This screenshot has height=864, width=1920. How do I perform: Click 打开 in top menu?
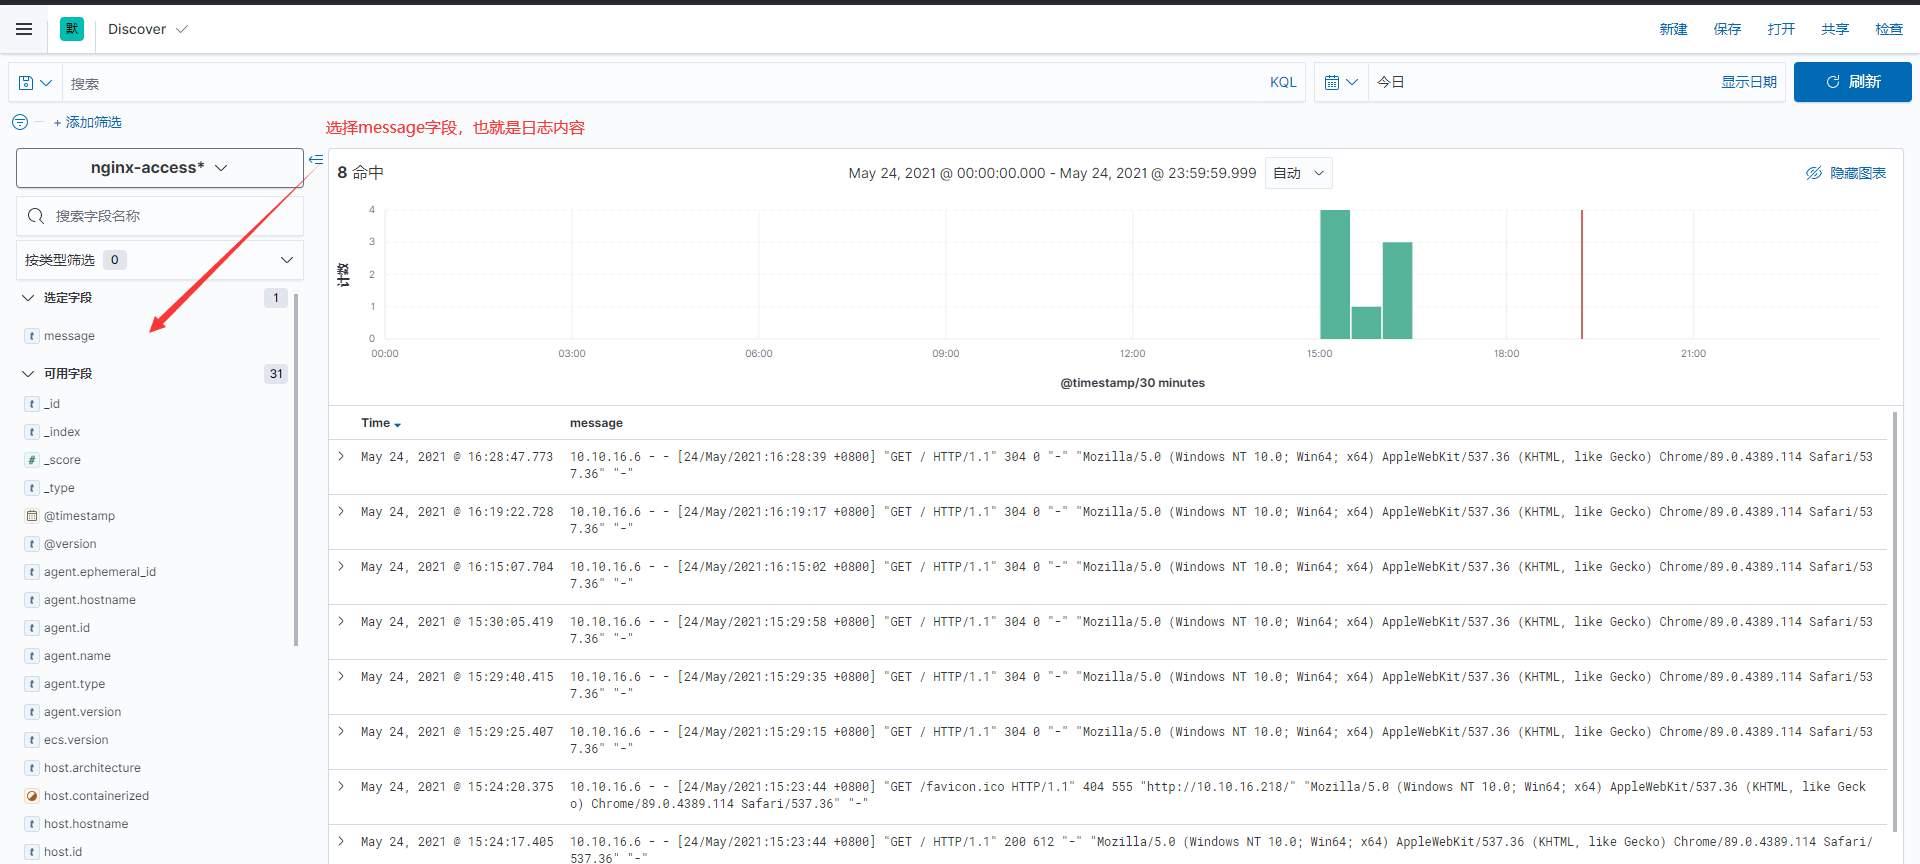[x=1781, y=29]
